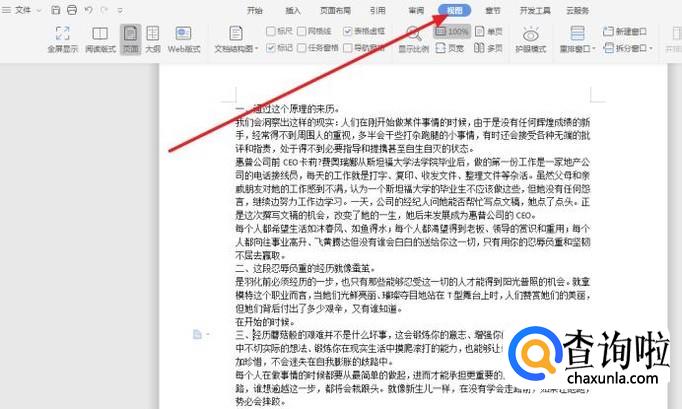Click the 重排窗口 arrange windows icon

pyautogui.click(x=577, y=33)
